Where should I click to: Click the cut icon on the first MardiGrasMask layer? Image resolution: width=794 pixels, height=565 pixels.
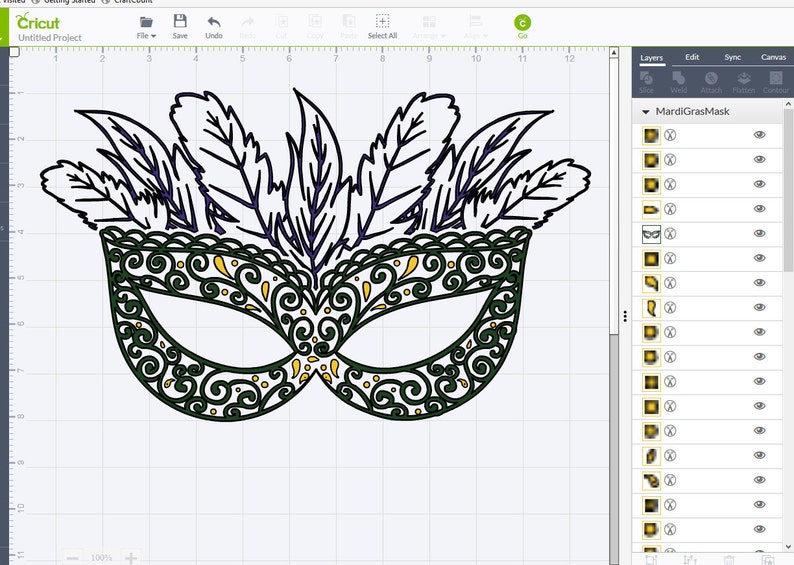tap(670, 135)
